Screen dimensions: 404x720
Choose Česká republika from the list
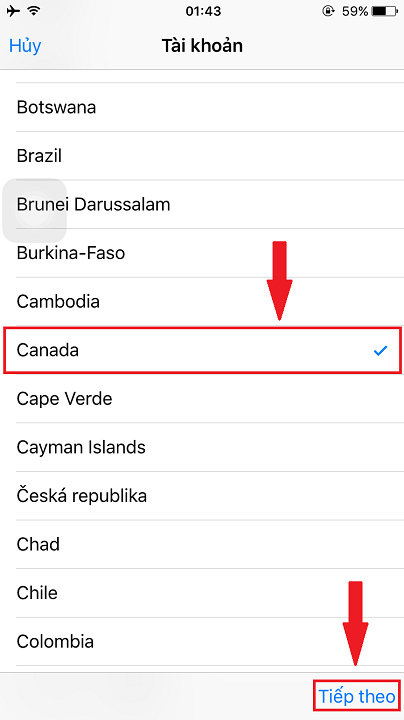202,496
